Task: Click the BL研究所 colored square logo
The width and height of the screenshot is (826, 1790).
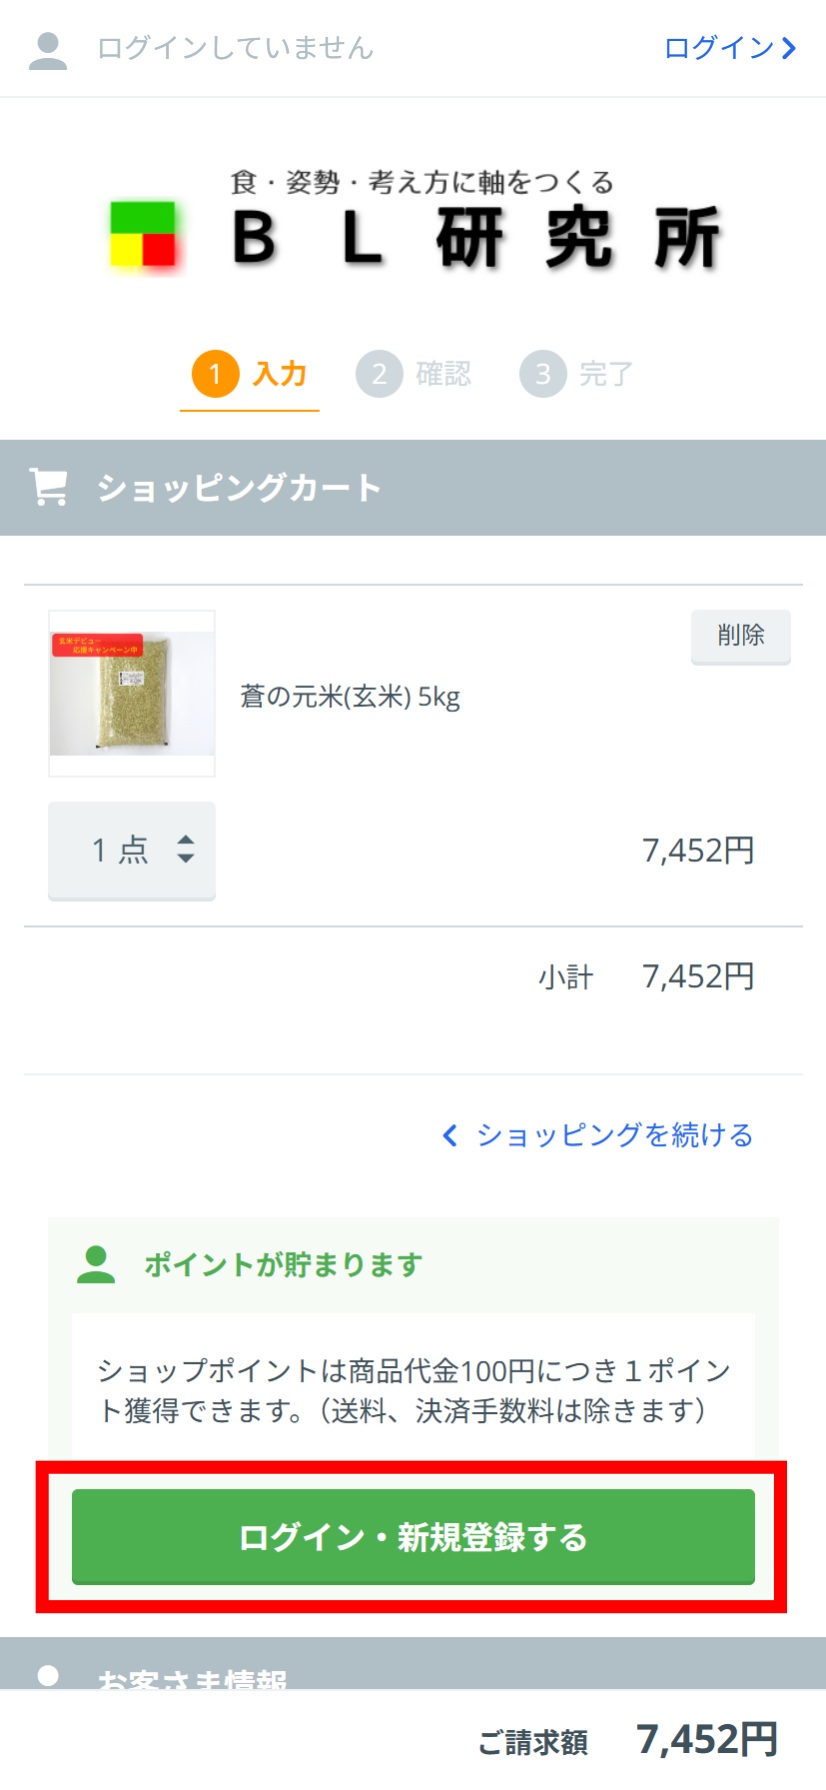Action: [143, 236]
